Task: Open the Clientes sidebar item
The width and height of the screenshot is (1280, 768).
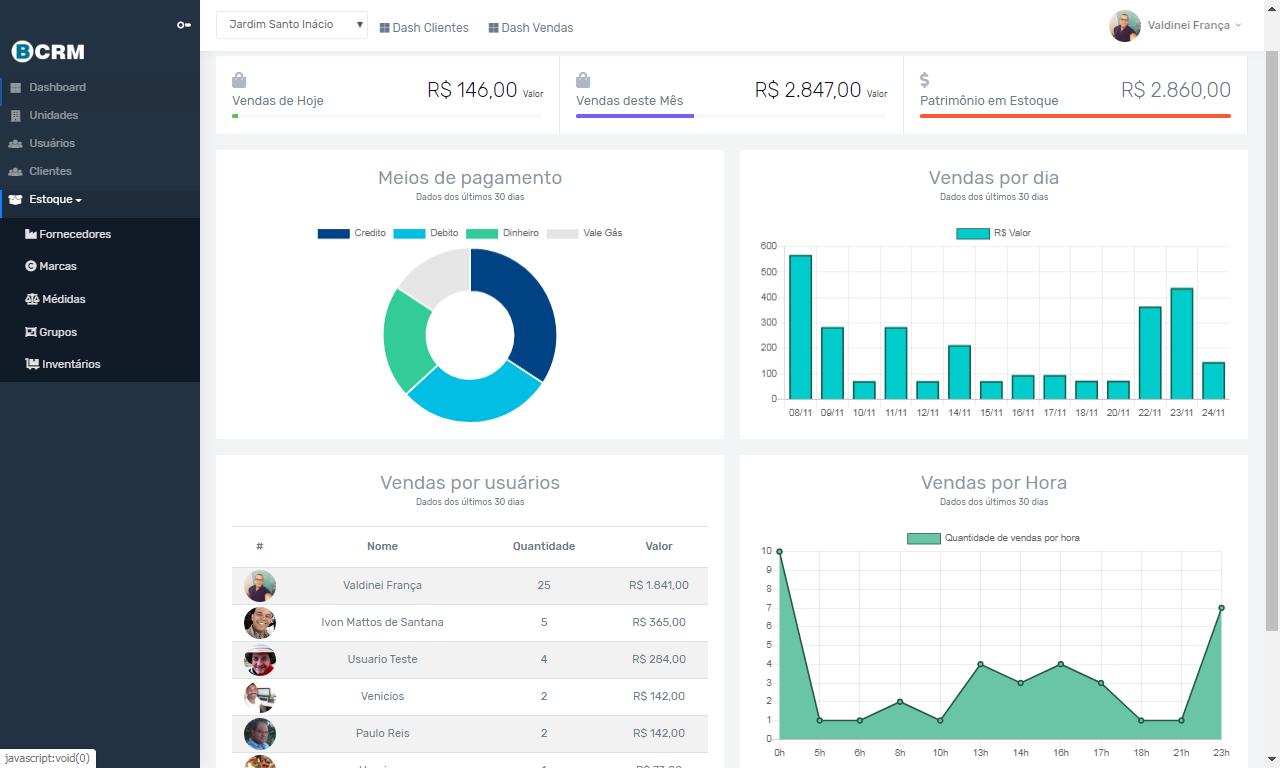Action: [x=50, y=171]
